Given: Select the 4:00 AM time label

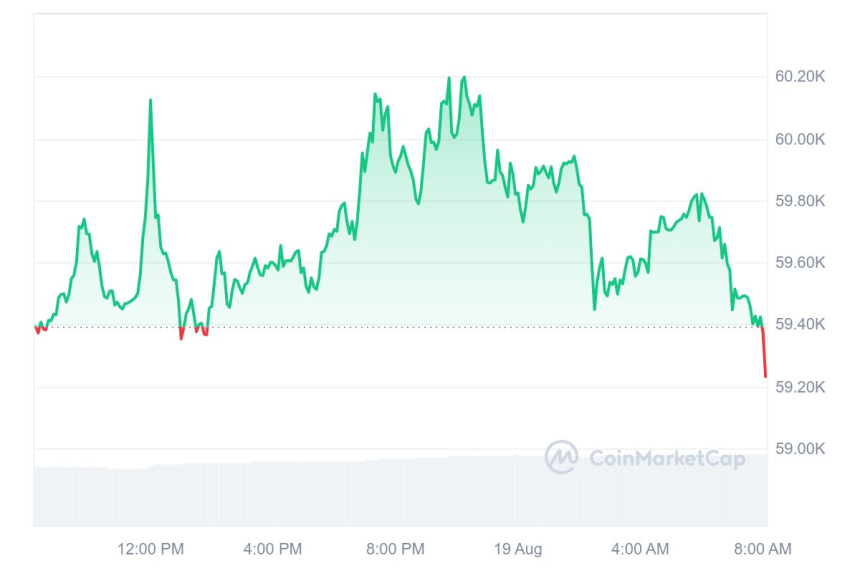Looking at the screenshot, I should coord(640,548).
